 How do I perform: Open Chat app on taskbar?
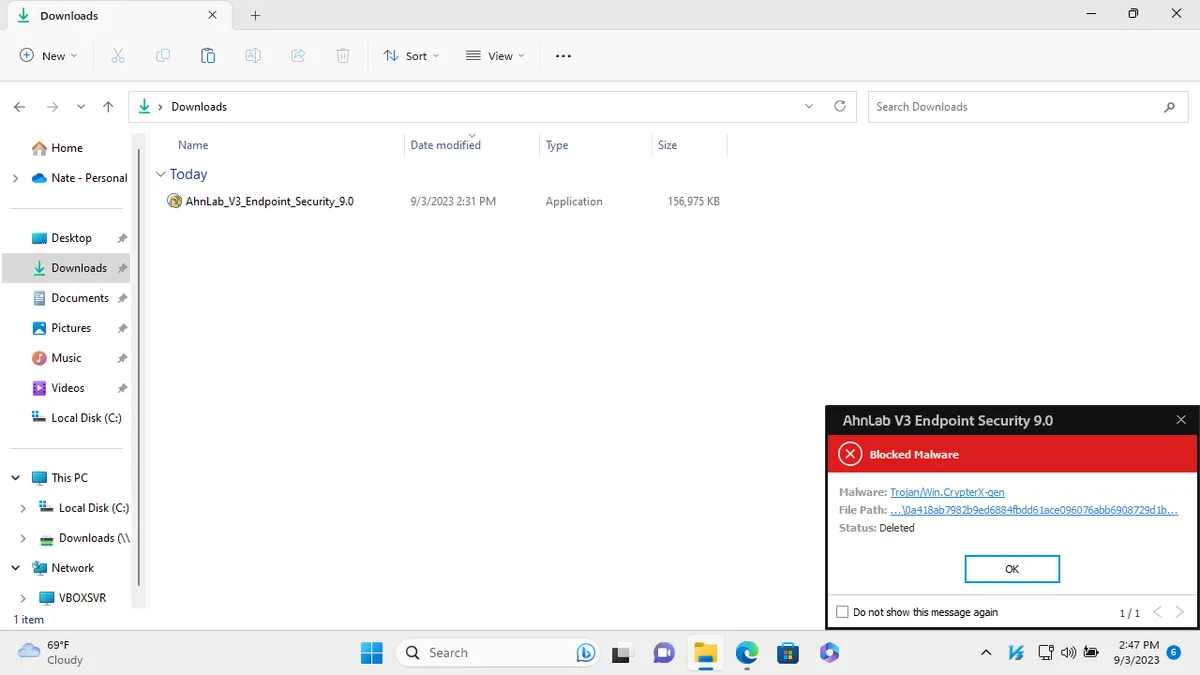pos(663,653)
